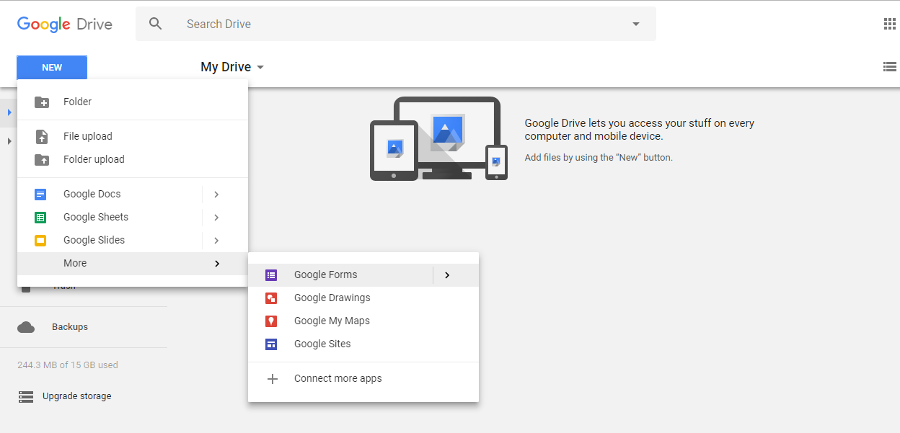Open the More menu item
This screenshot has width=900, height=433.
pyautogui.click(x=133, y=263)
